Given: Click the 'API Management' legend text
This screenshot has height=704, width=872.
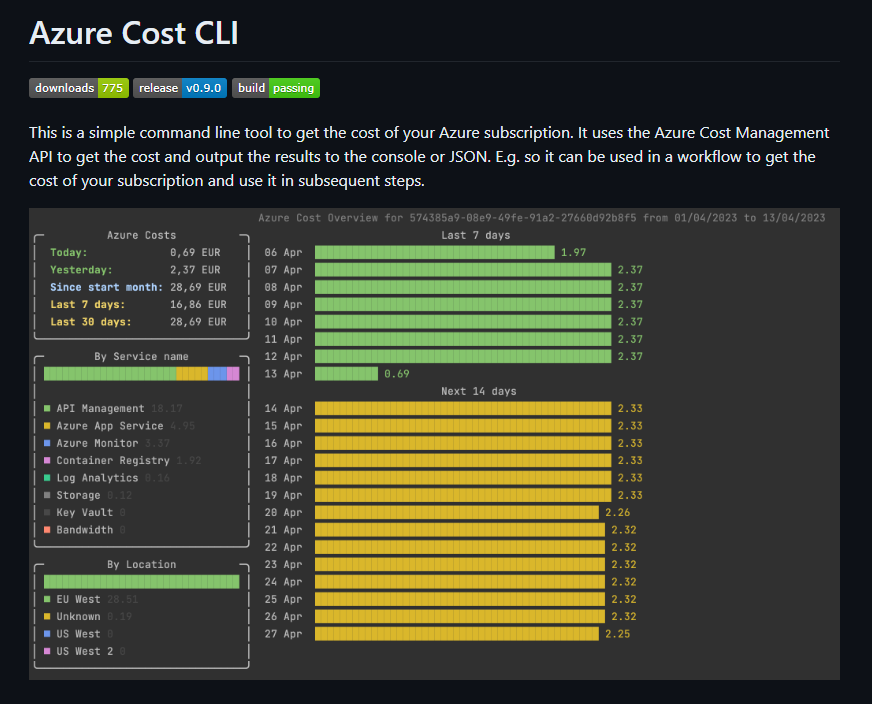Looking at the screenshot, I should 100,408.
